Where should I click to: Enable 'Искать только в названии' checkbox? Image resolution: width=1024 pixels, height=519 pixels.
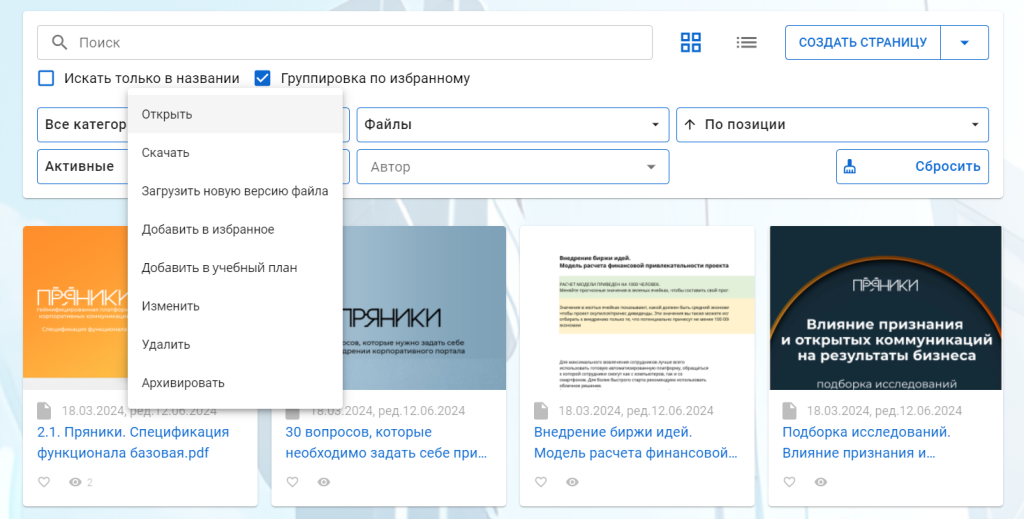46,78
